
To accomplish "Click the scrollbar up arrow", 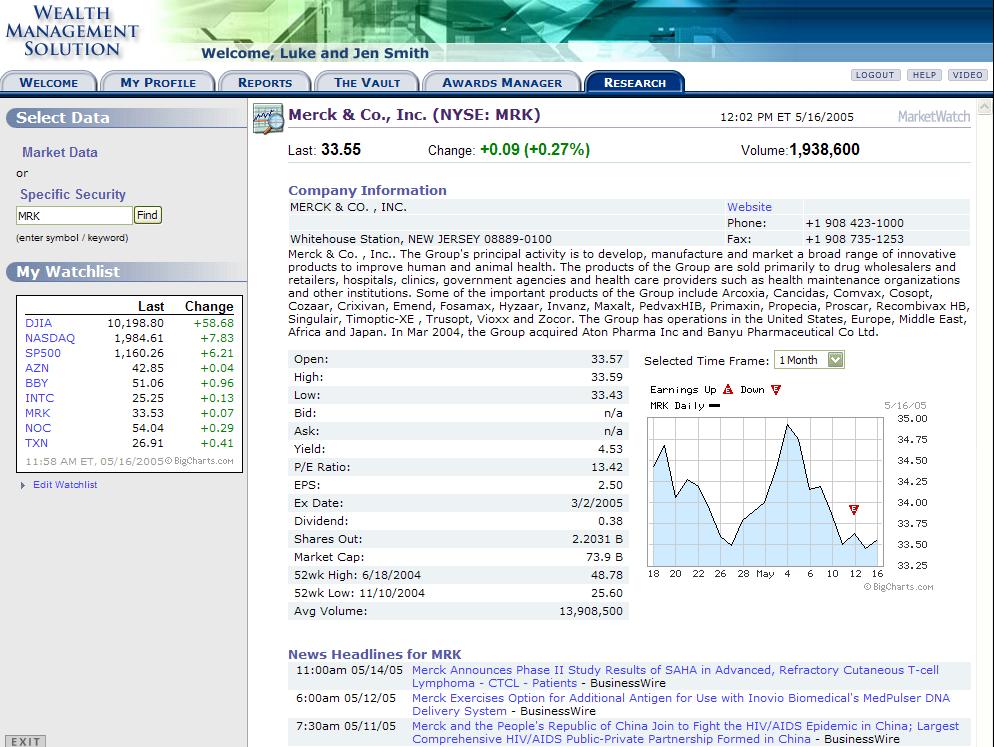I will (984, 107).
